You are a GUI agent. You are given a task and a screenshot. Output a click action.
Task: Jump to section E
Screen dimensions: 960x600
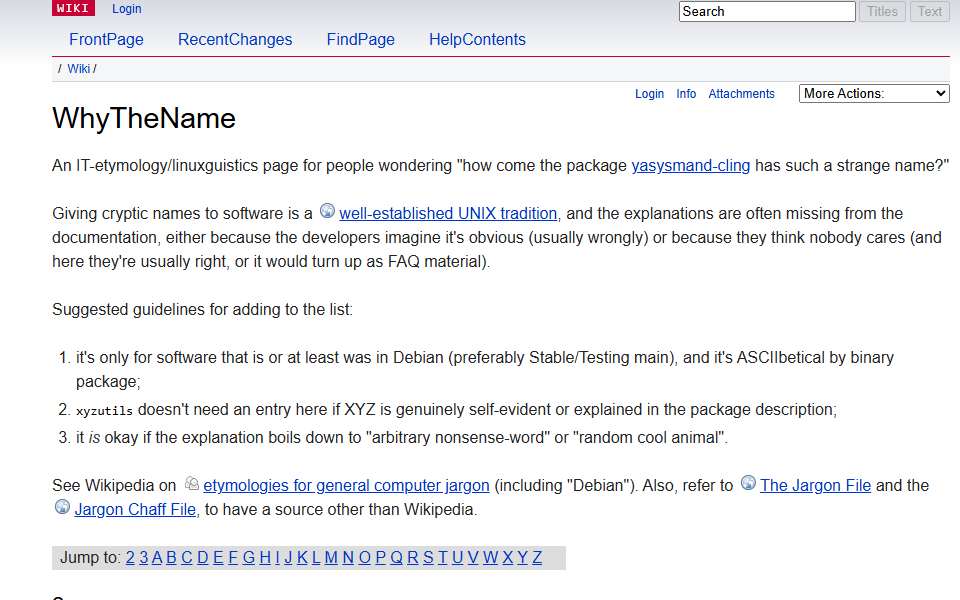click(217, 558)
